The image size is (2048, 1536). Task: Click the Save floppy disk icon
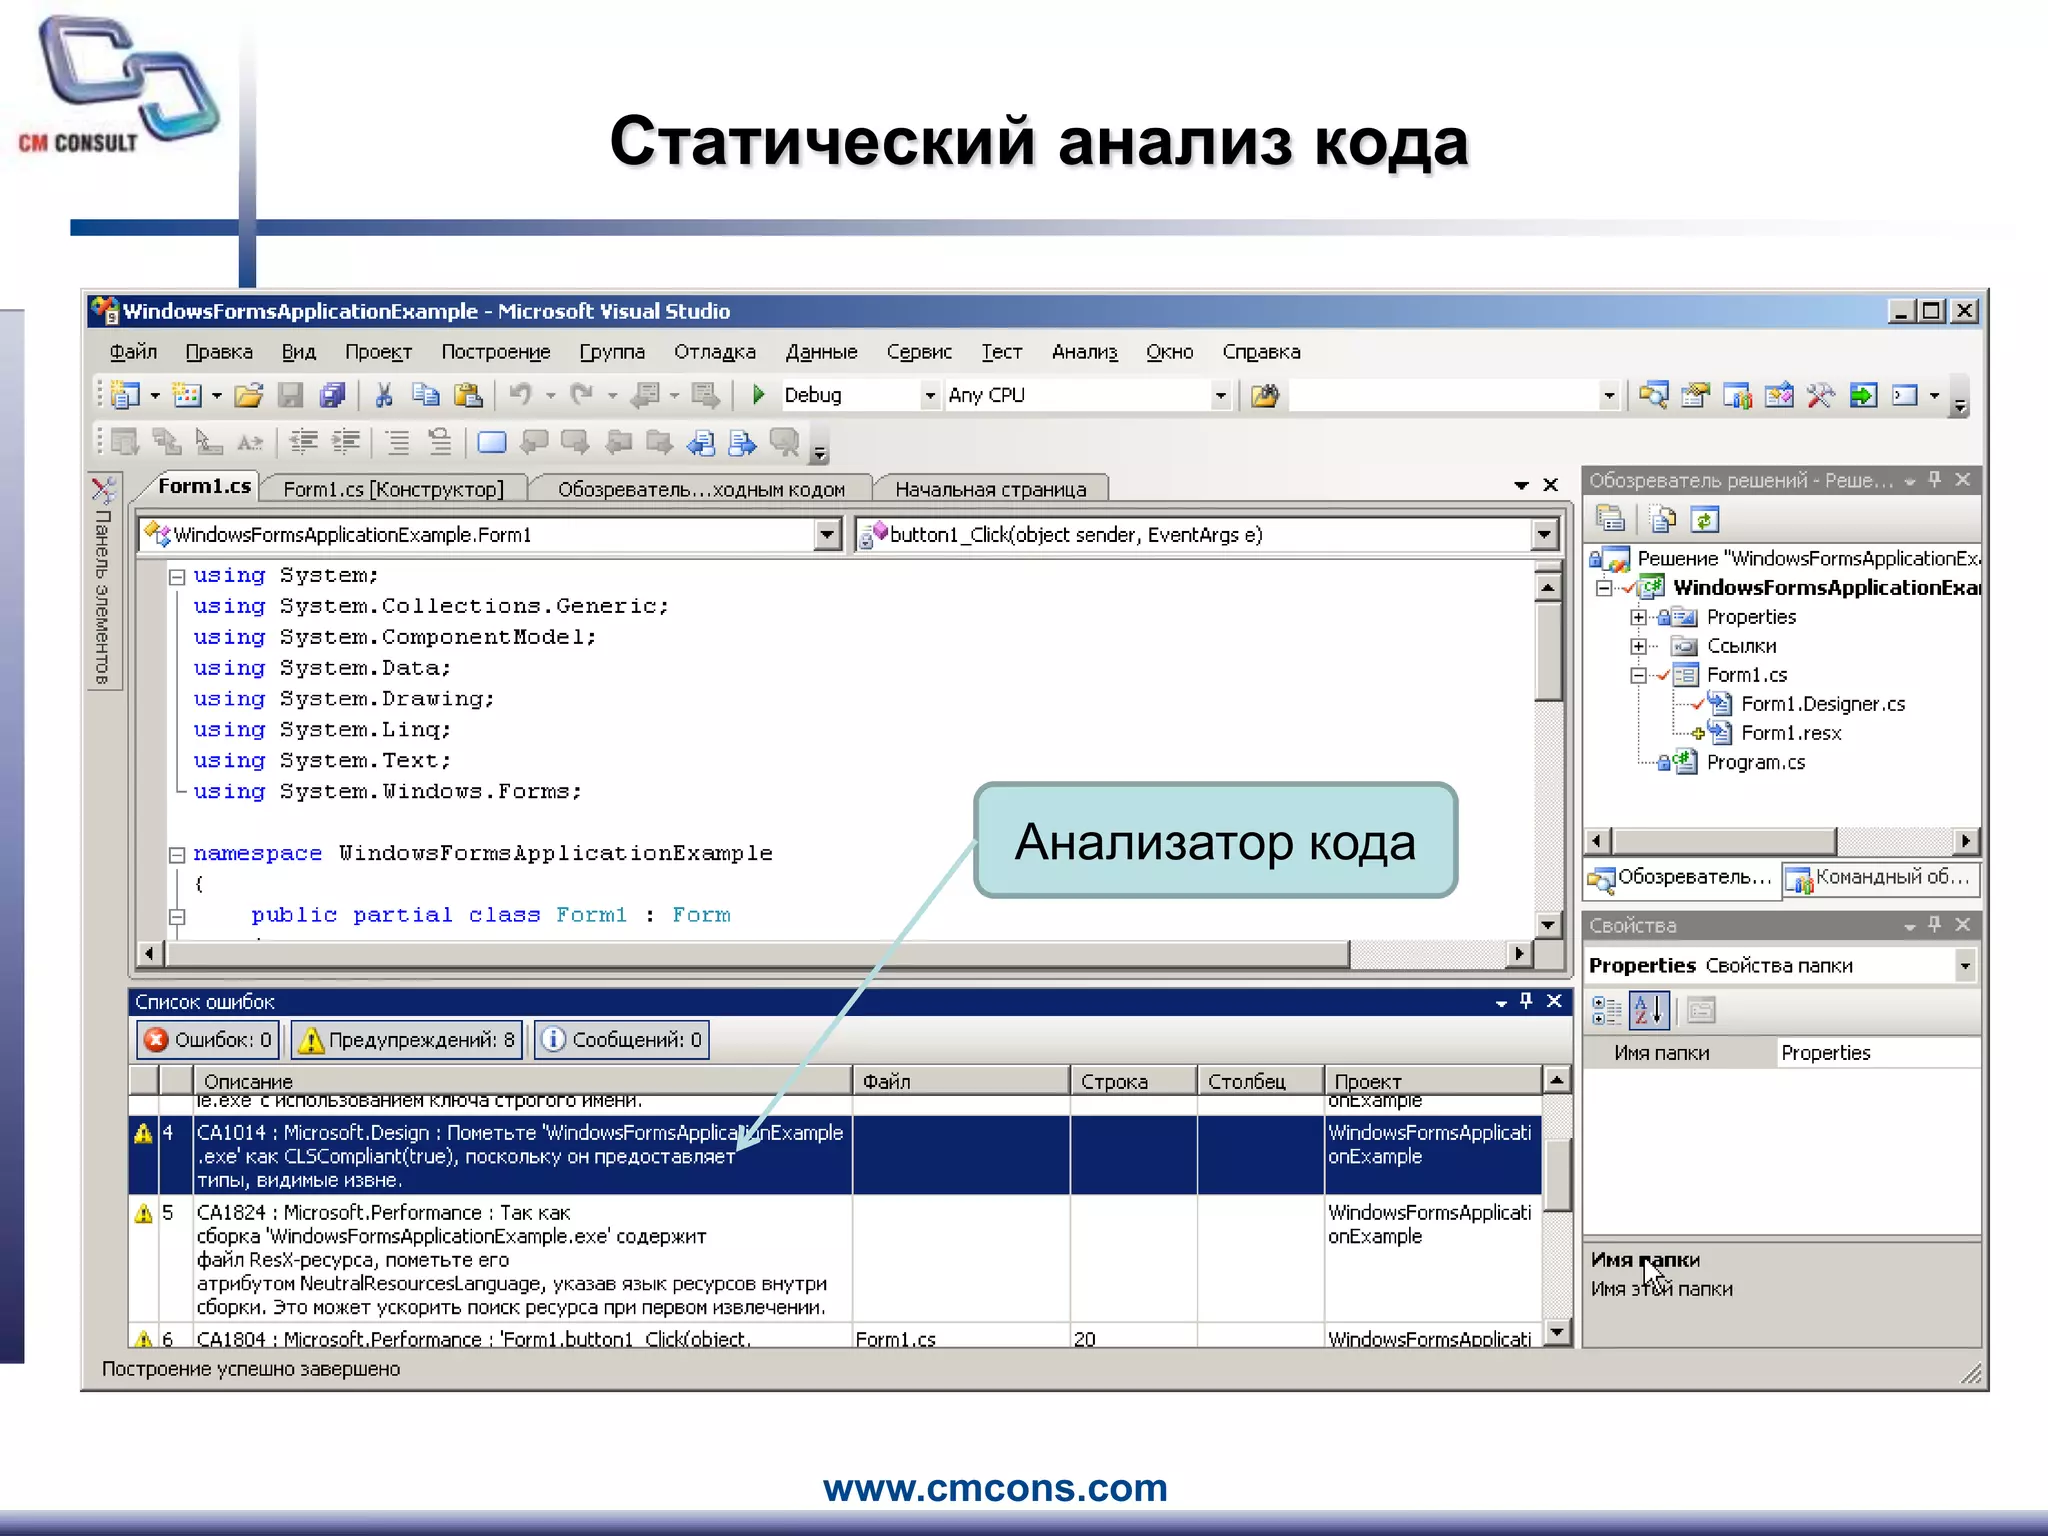(290, 395)
